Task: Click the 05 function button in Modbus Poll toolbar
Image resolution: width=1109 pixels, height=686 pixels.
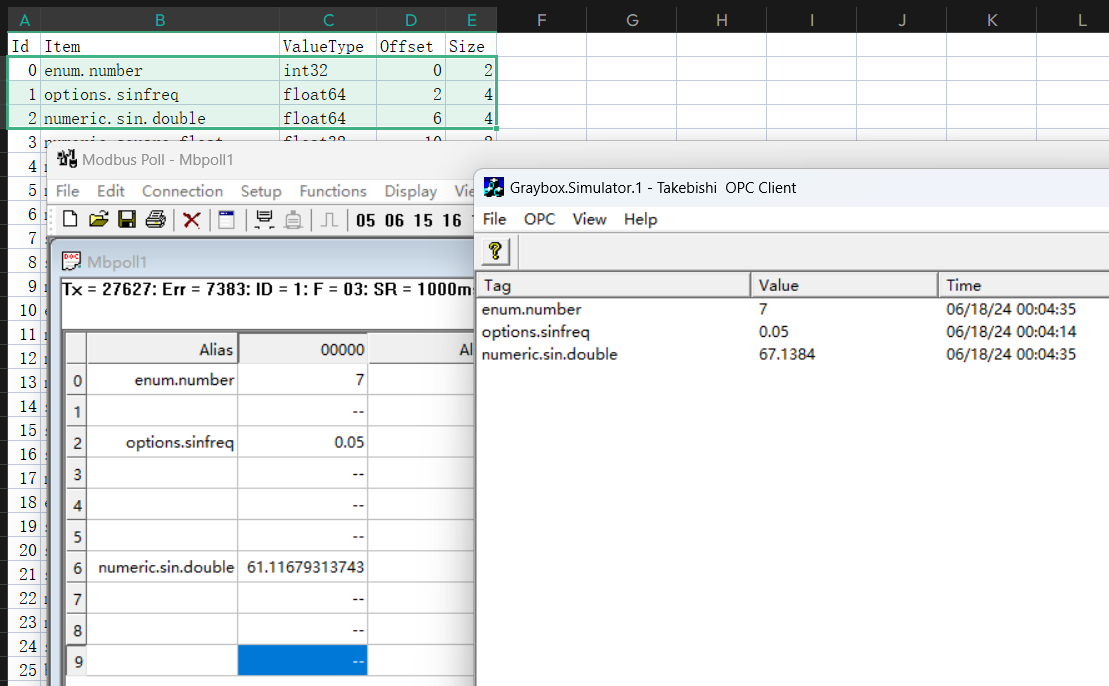Action: point(366,221)
